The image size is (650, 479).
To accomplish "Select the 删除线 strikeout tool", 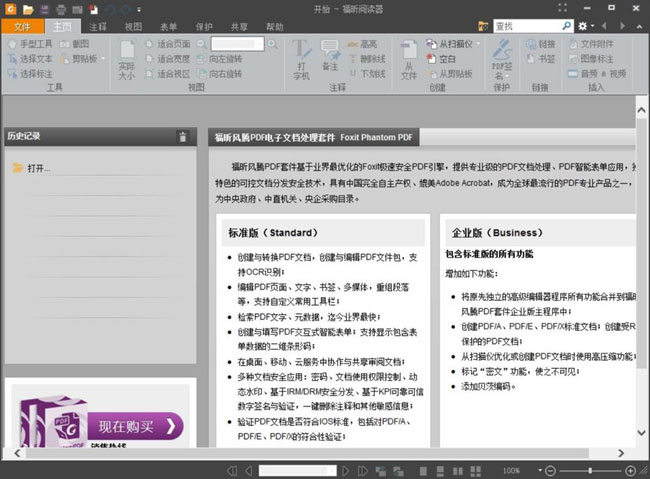I will 368,59.
